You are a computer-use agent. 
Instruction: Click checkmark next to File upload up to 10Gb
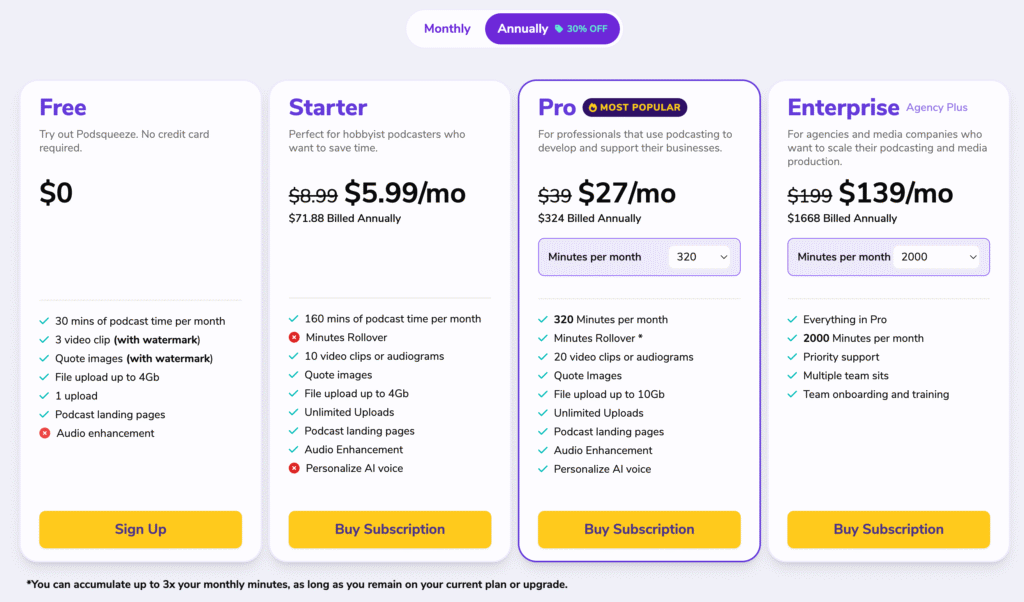tap(543, 394)
